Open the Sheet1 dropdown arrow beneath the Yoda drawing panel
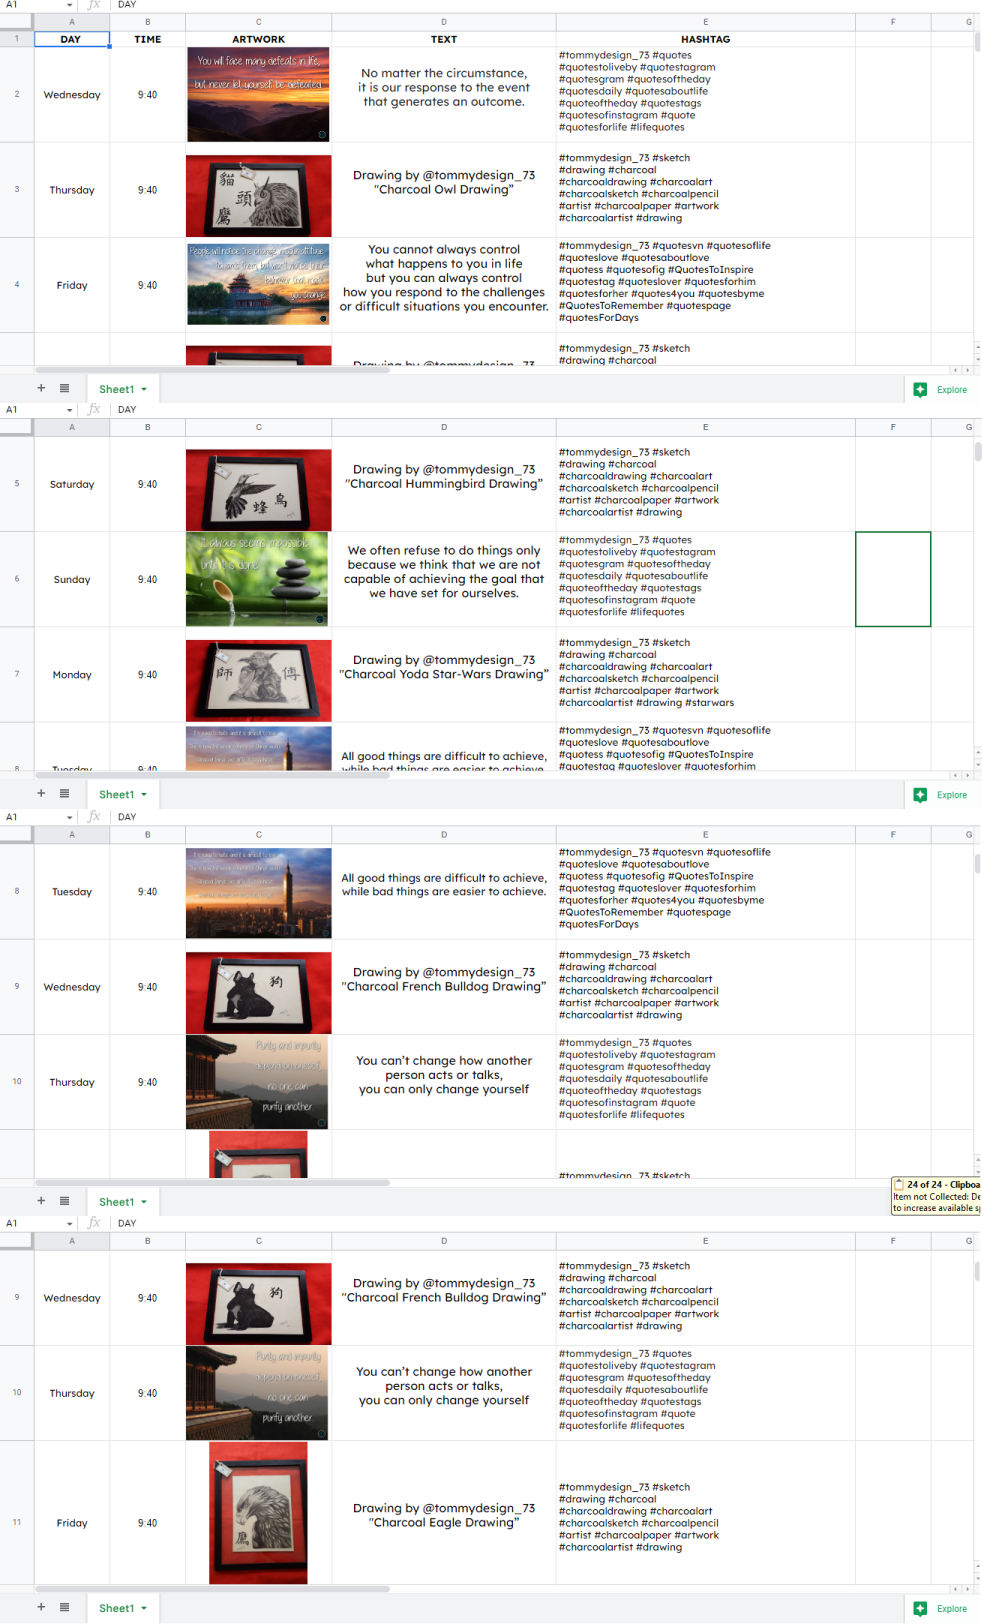982x1624 pixels. click(144, 794)
